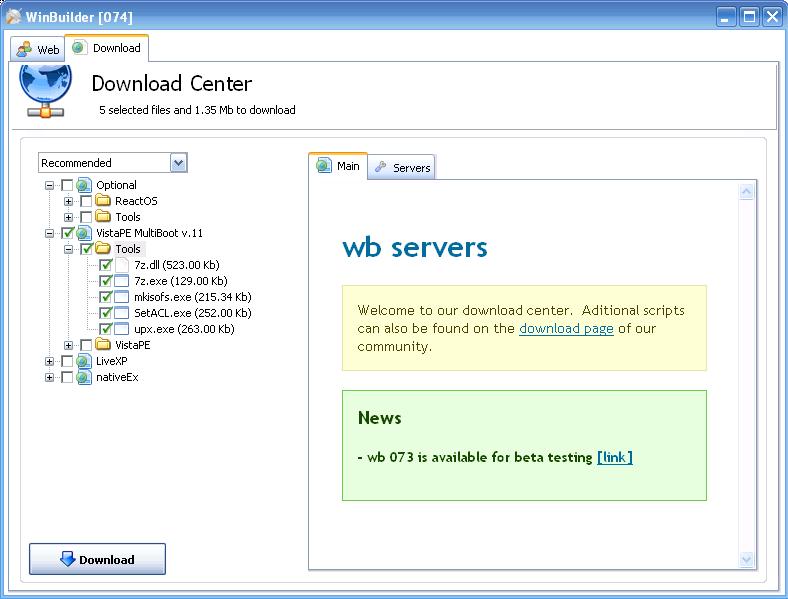Click the 7z.exe file icon

pos(122,281)
